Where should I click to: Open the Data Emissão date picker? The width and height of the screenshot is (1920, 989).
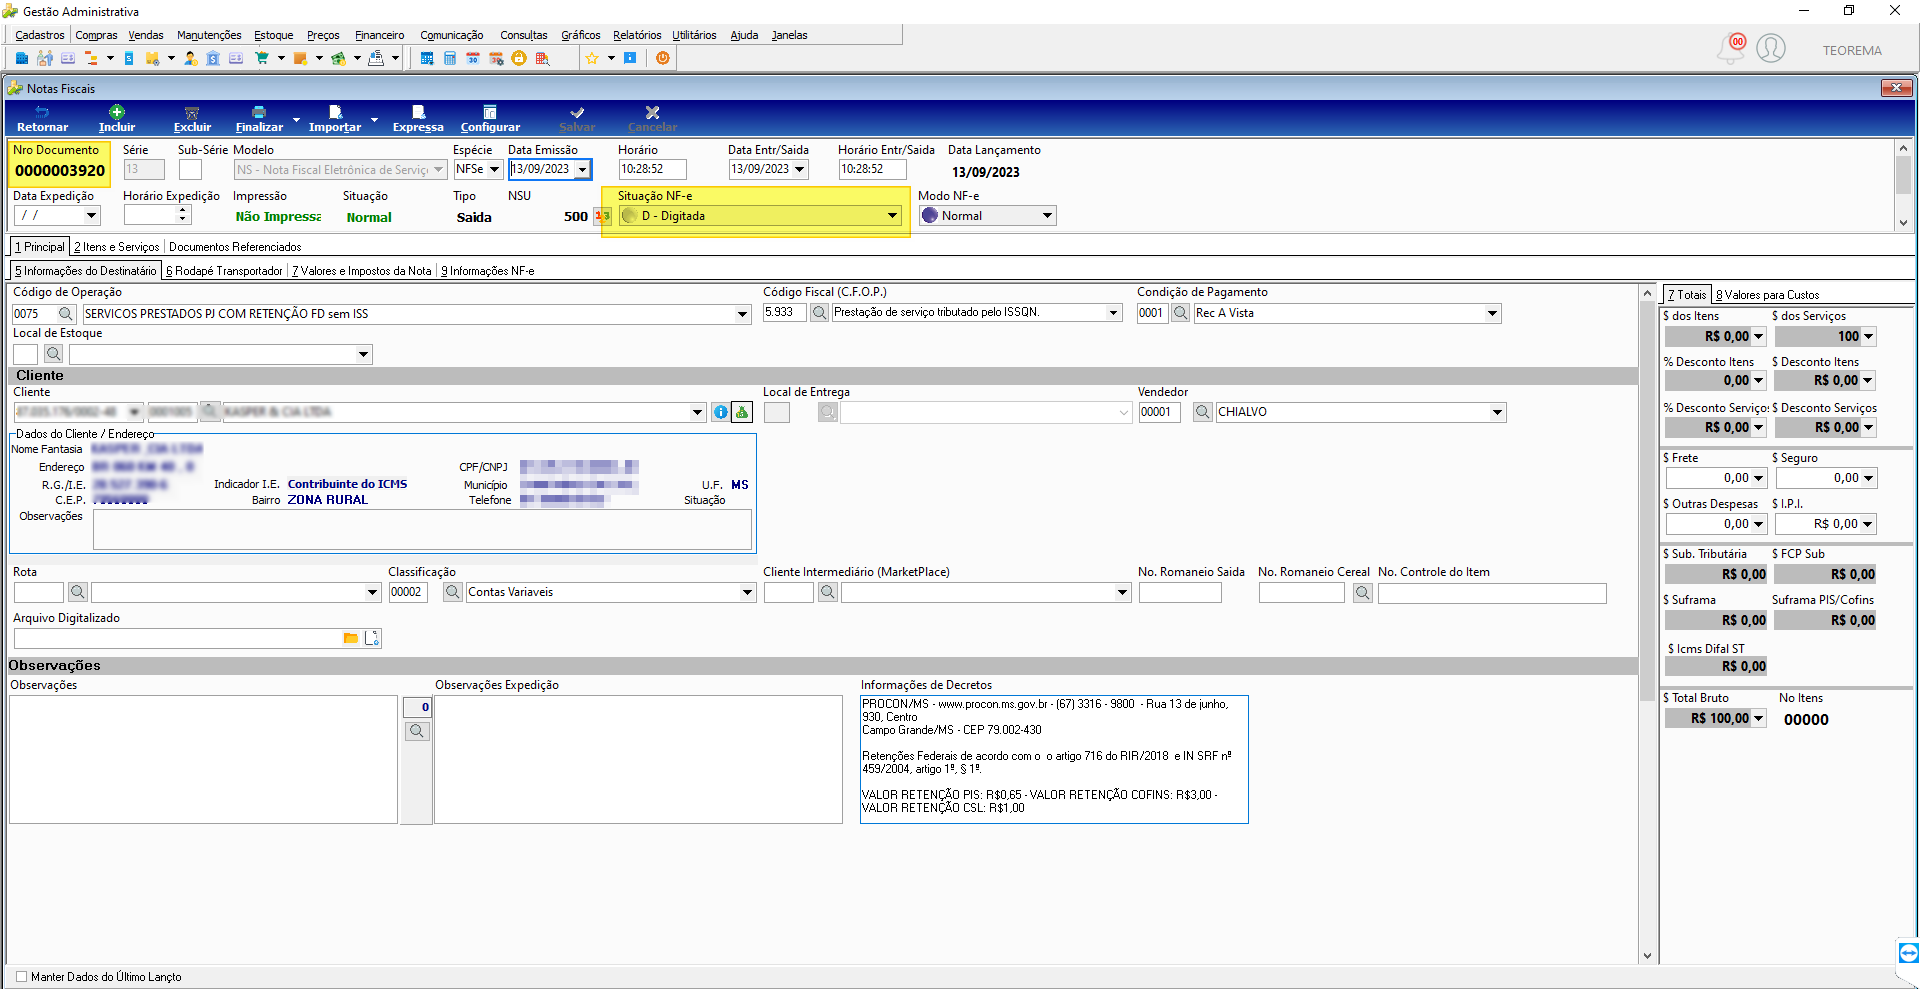pos(582,169)
